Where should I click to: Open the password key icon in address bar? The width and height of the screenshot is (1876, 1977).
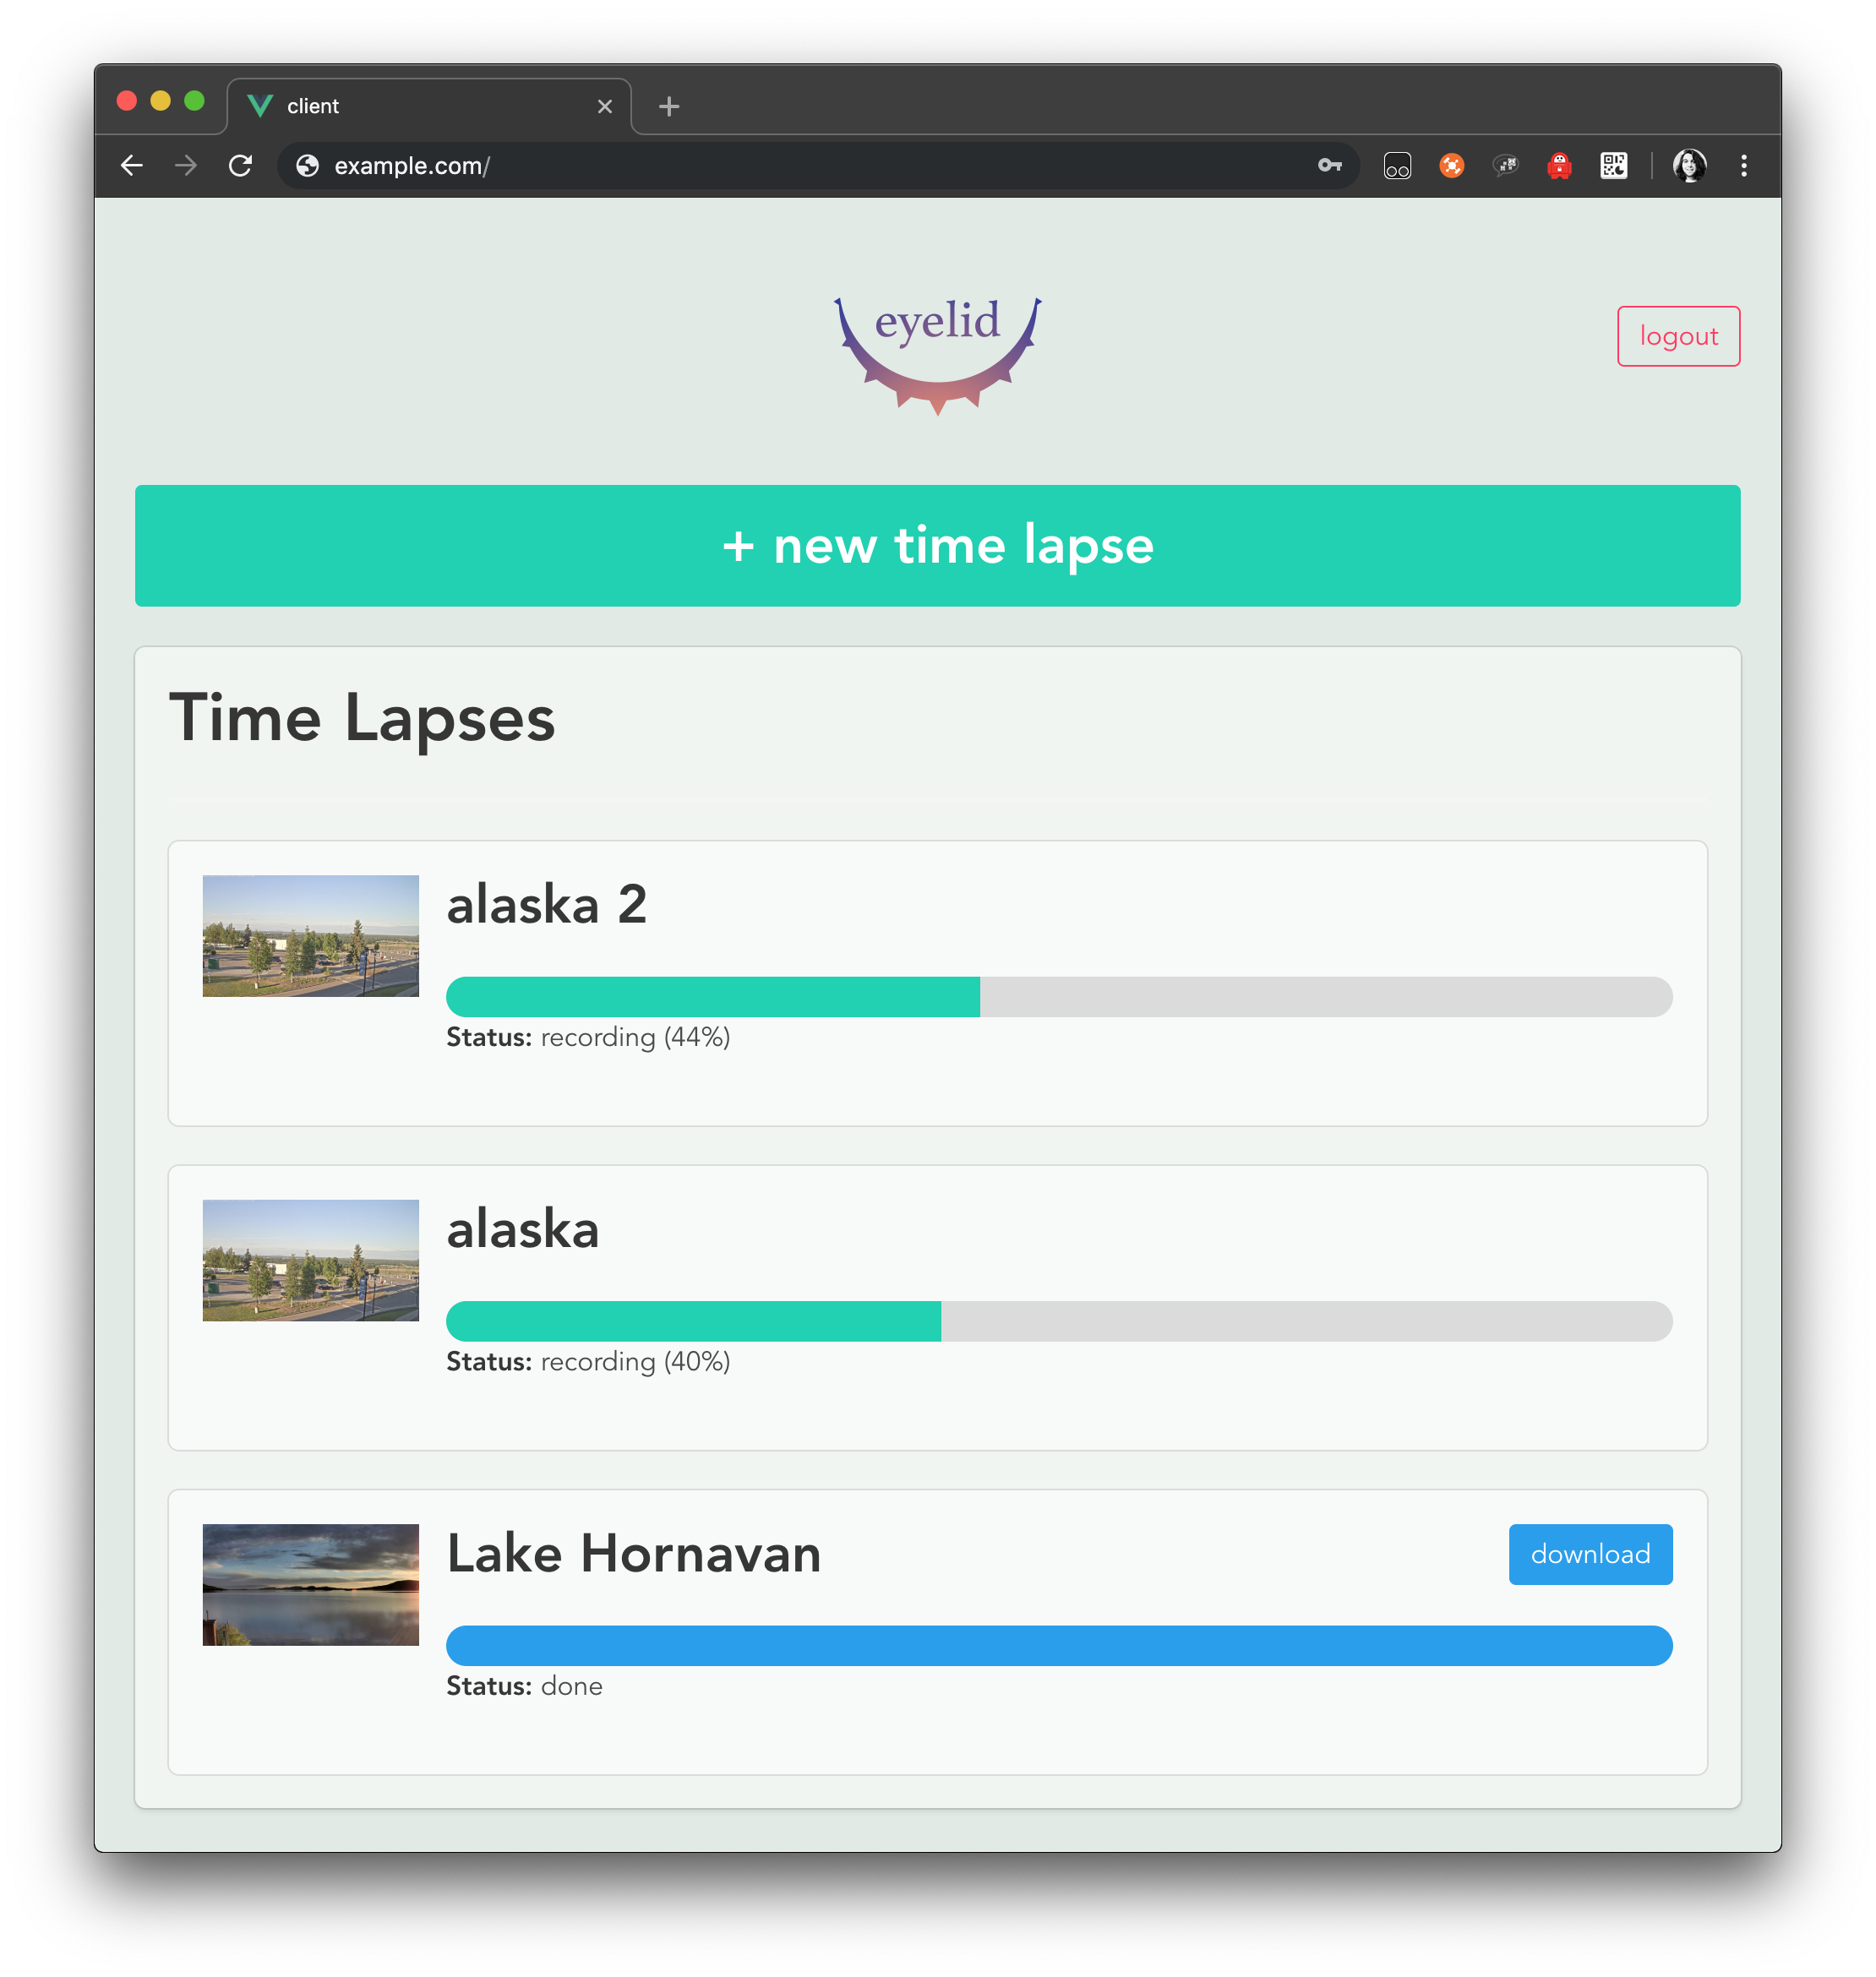pyautogui.click(x=1329, y=166)
